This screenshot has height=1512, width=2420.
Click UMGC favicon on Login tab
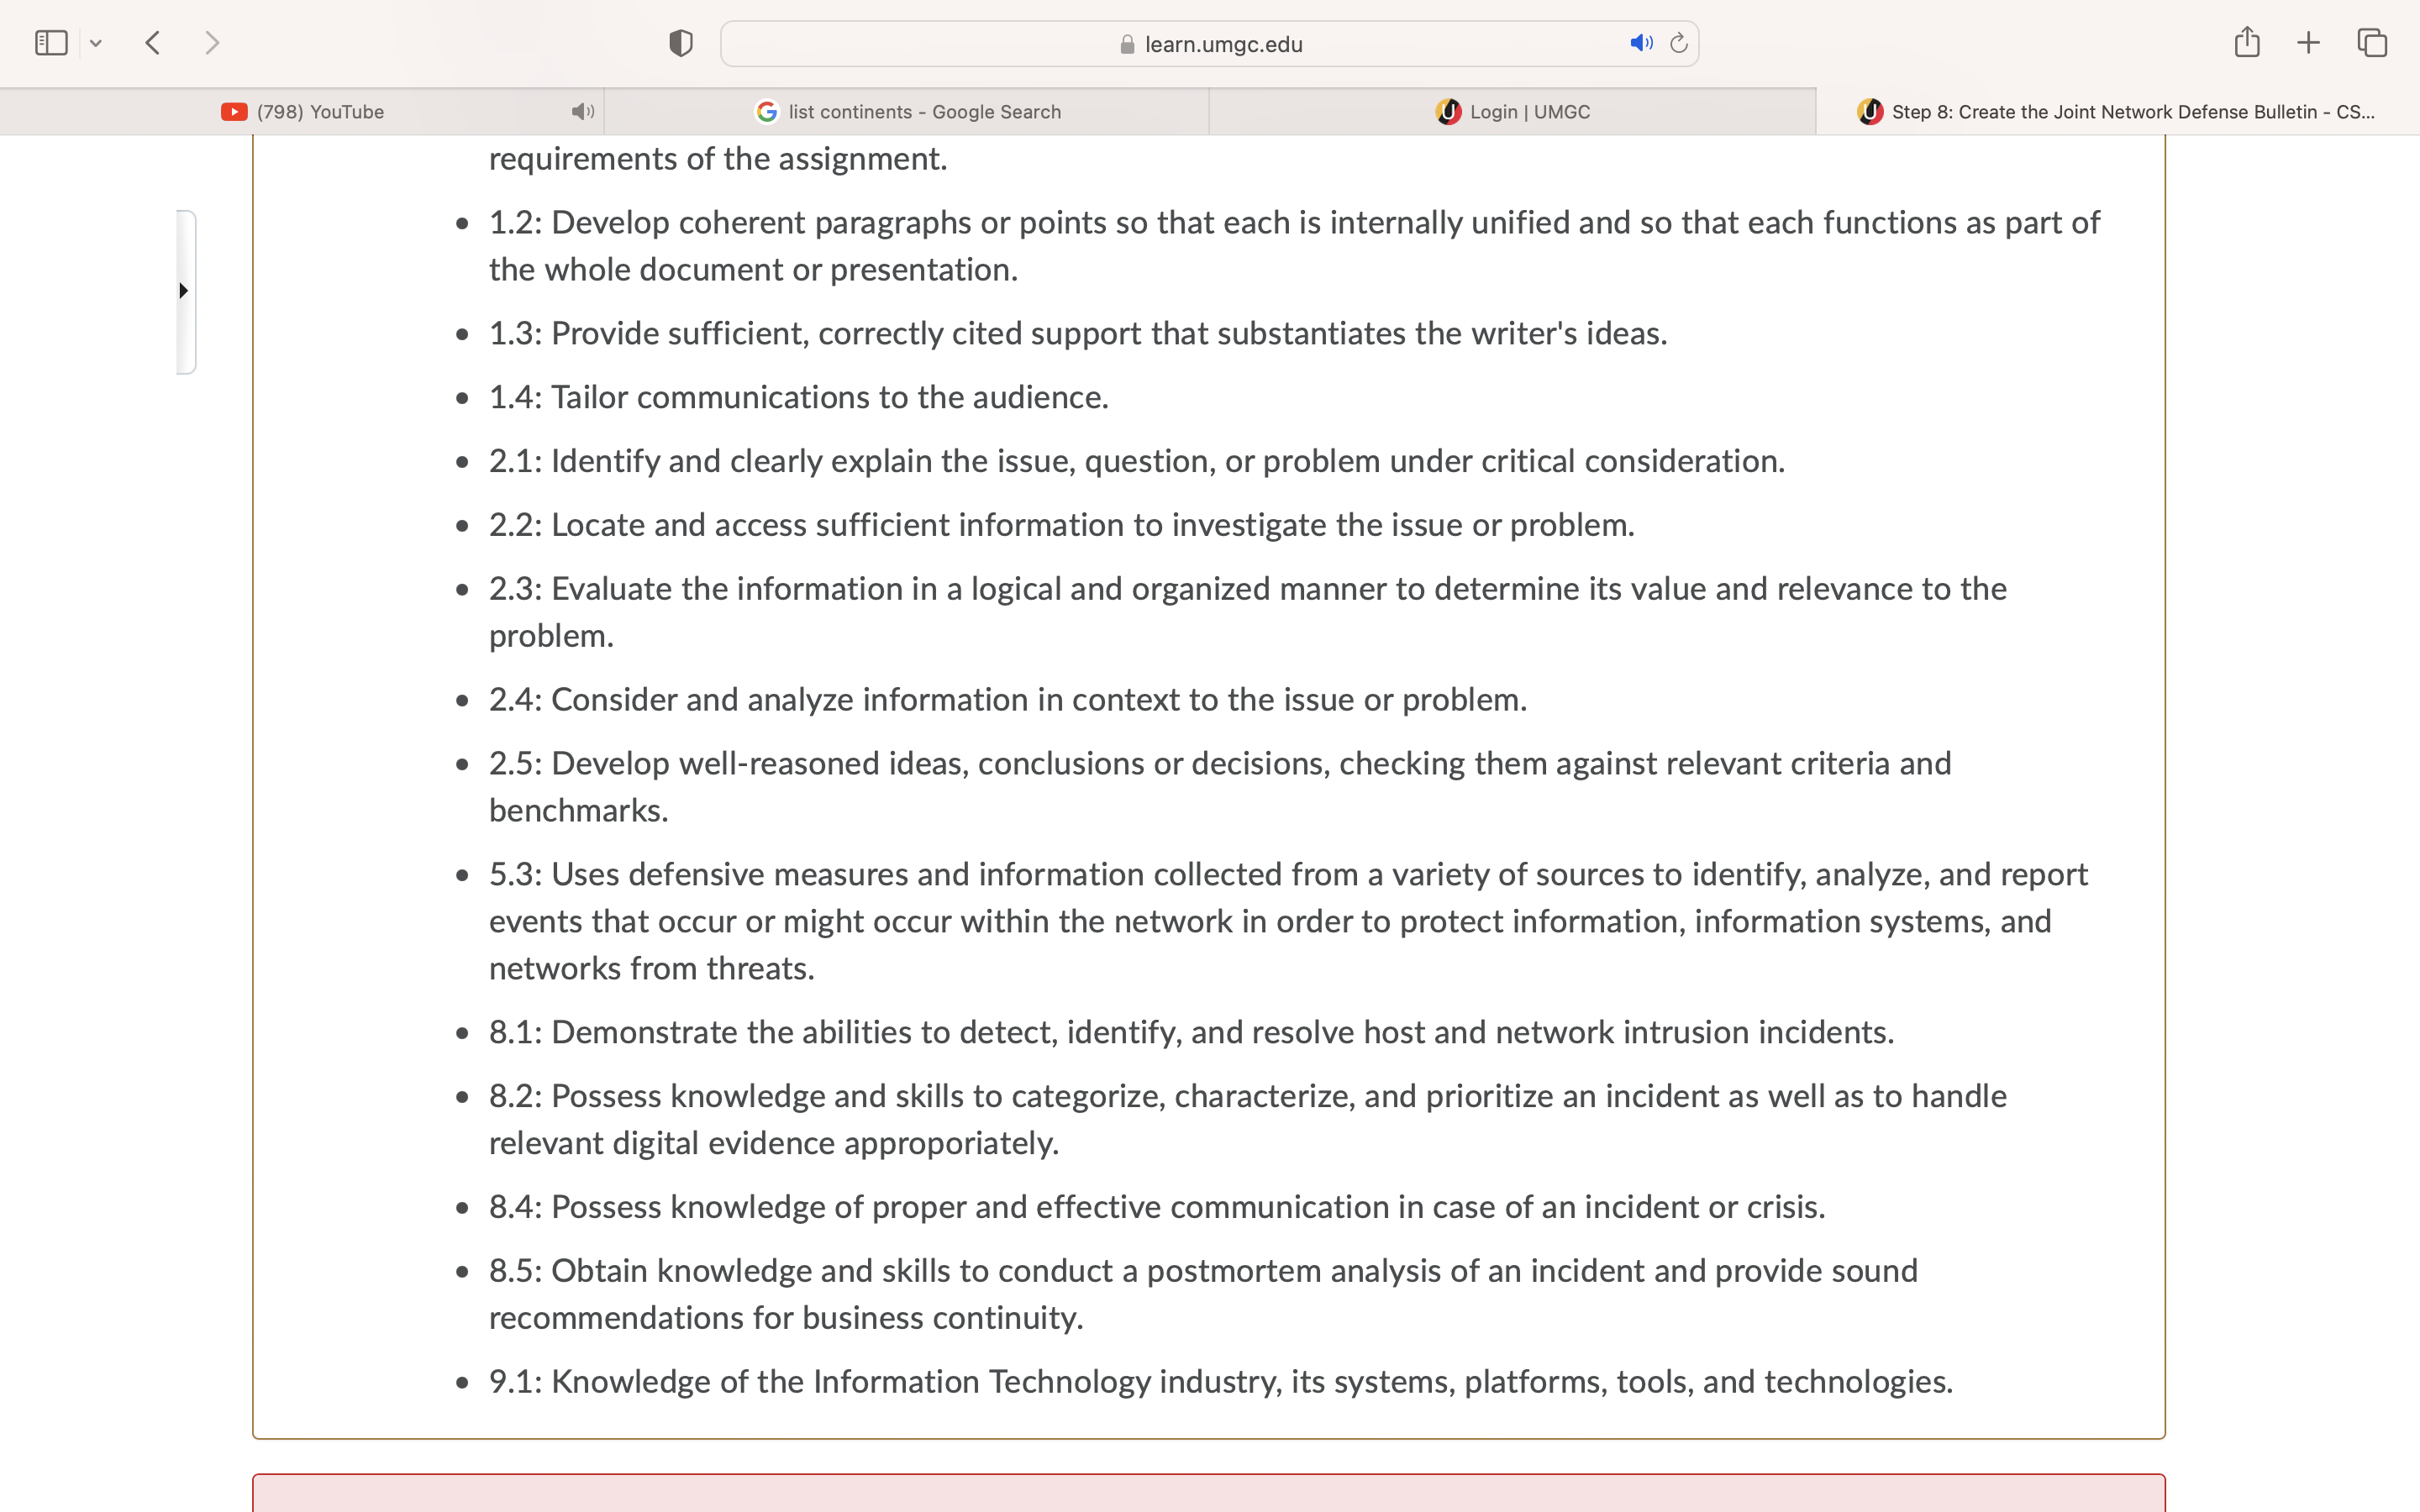pos(1448,112)
